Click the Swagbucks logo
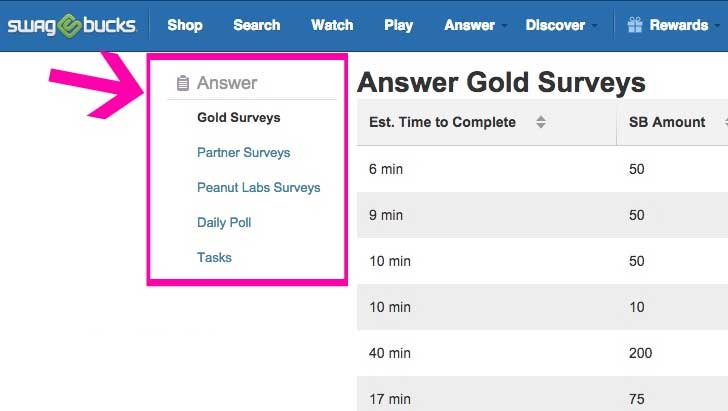The image size is (728, 411). coord(72,26)
